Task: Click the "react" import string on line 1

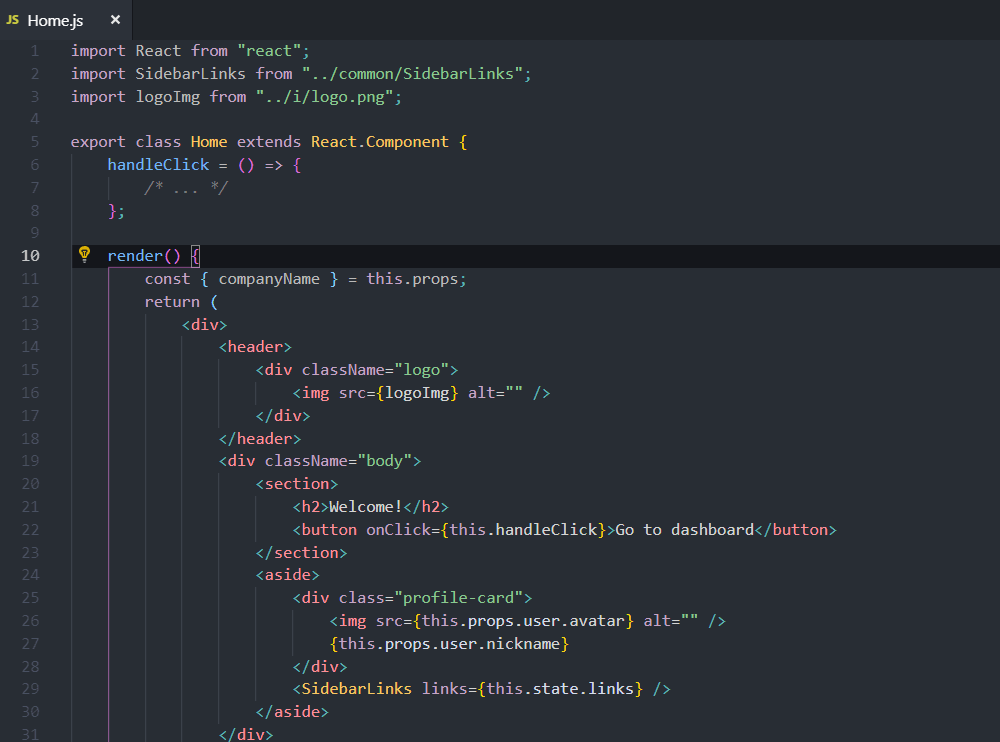Action: tap(272, 50)
